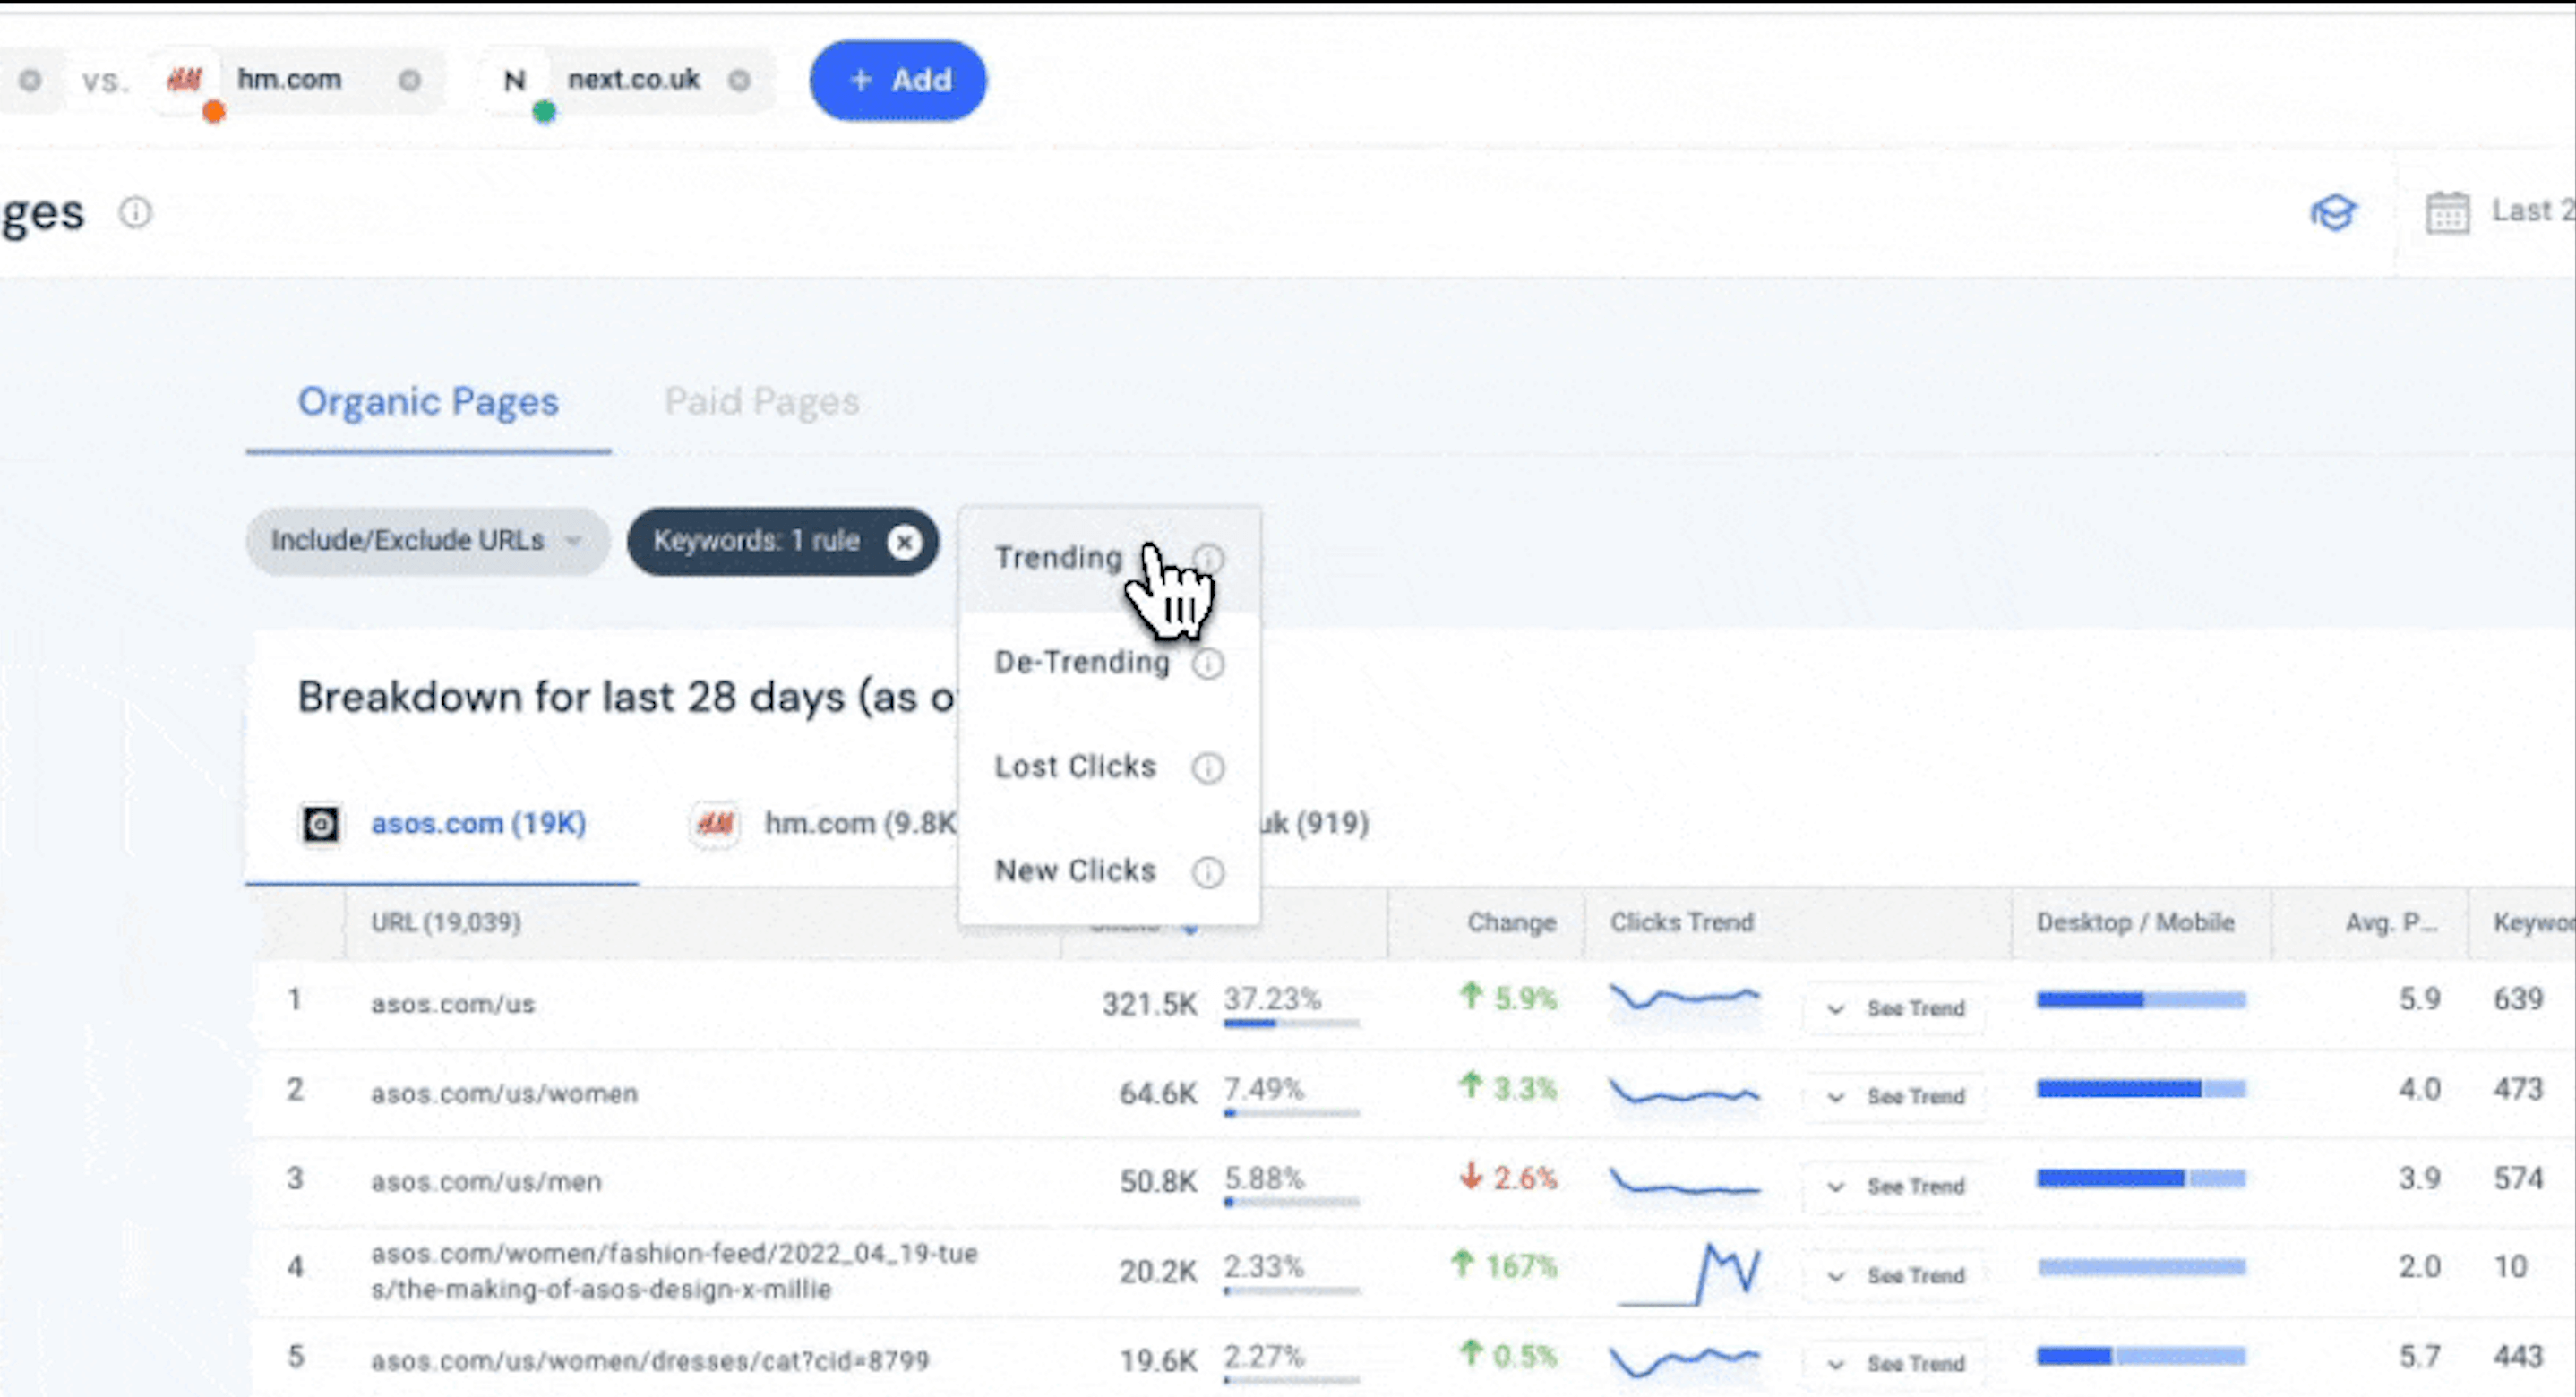
Task: Switch to Organic Pages tab
Action: coord(428,402)
